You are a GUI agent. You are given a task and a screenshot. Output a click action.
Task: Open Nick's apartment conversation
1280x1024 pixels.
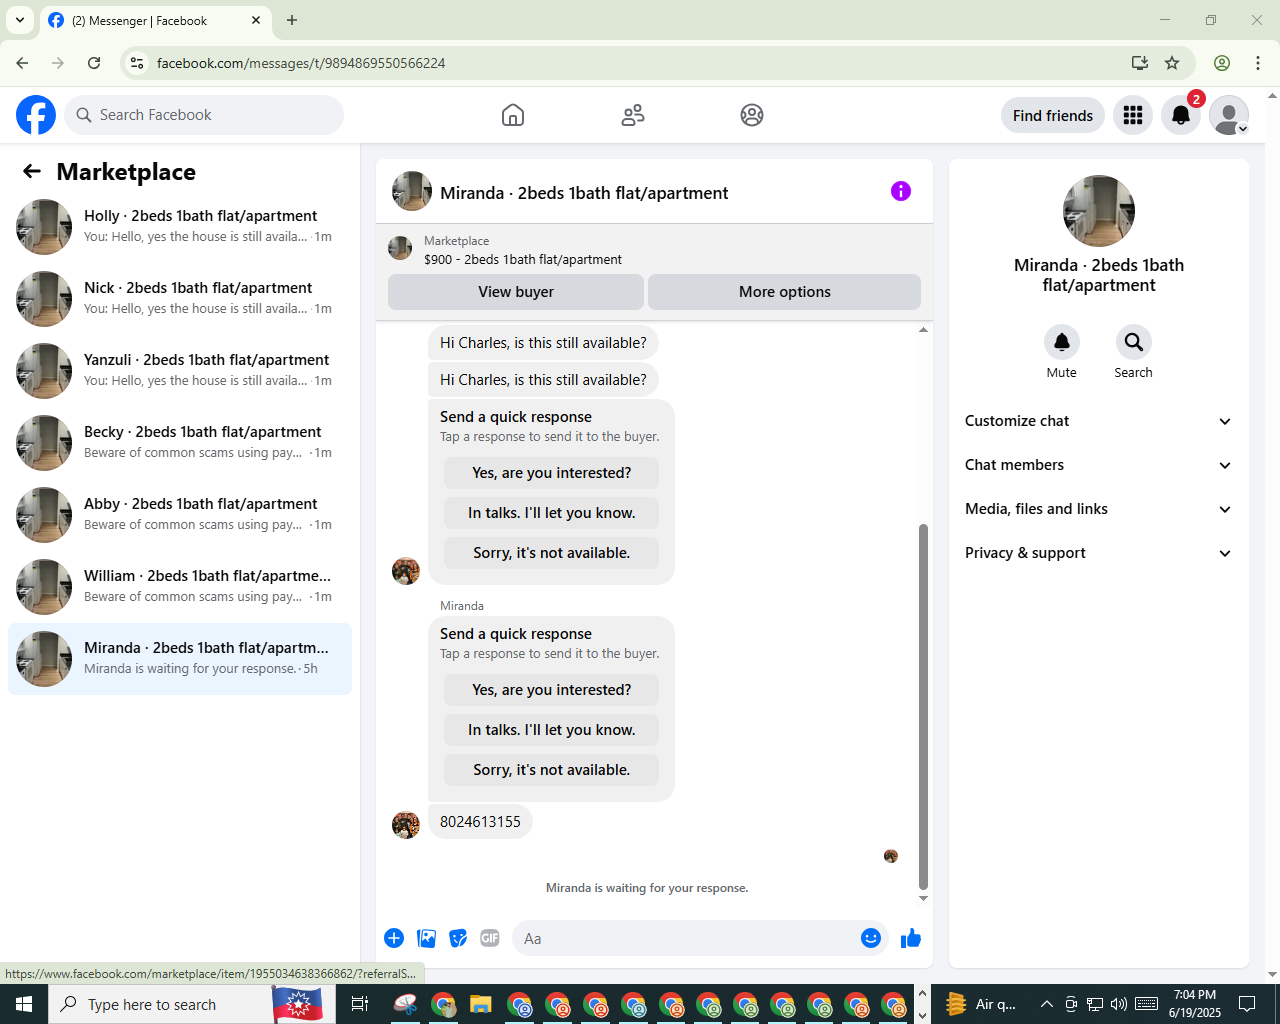(x=180, y=299)
